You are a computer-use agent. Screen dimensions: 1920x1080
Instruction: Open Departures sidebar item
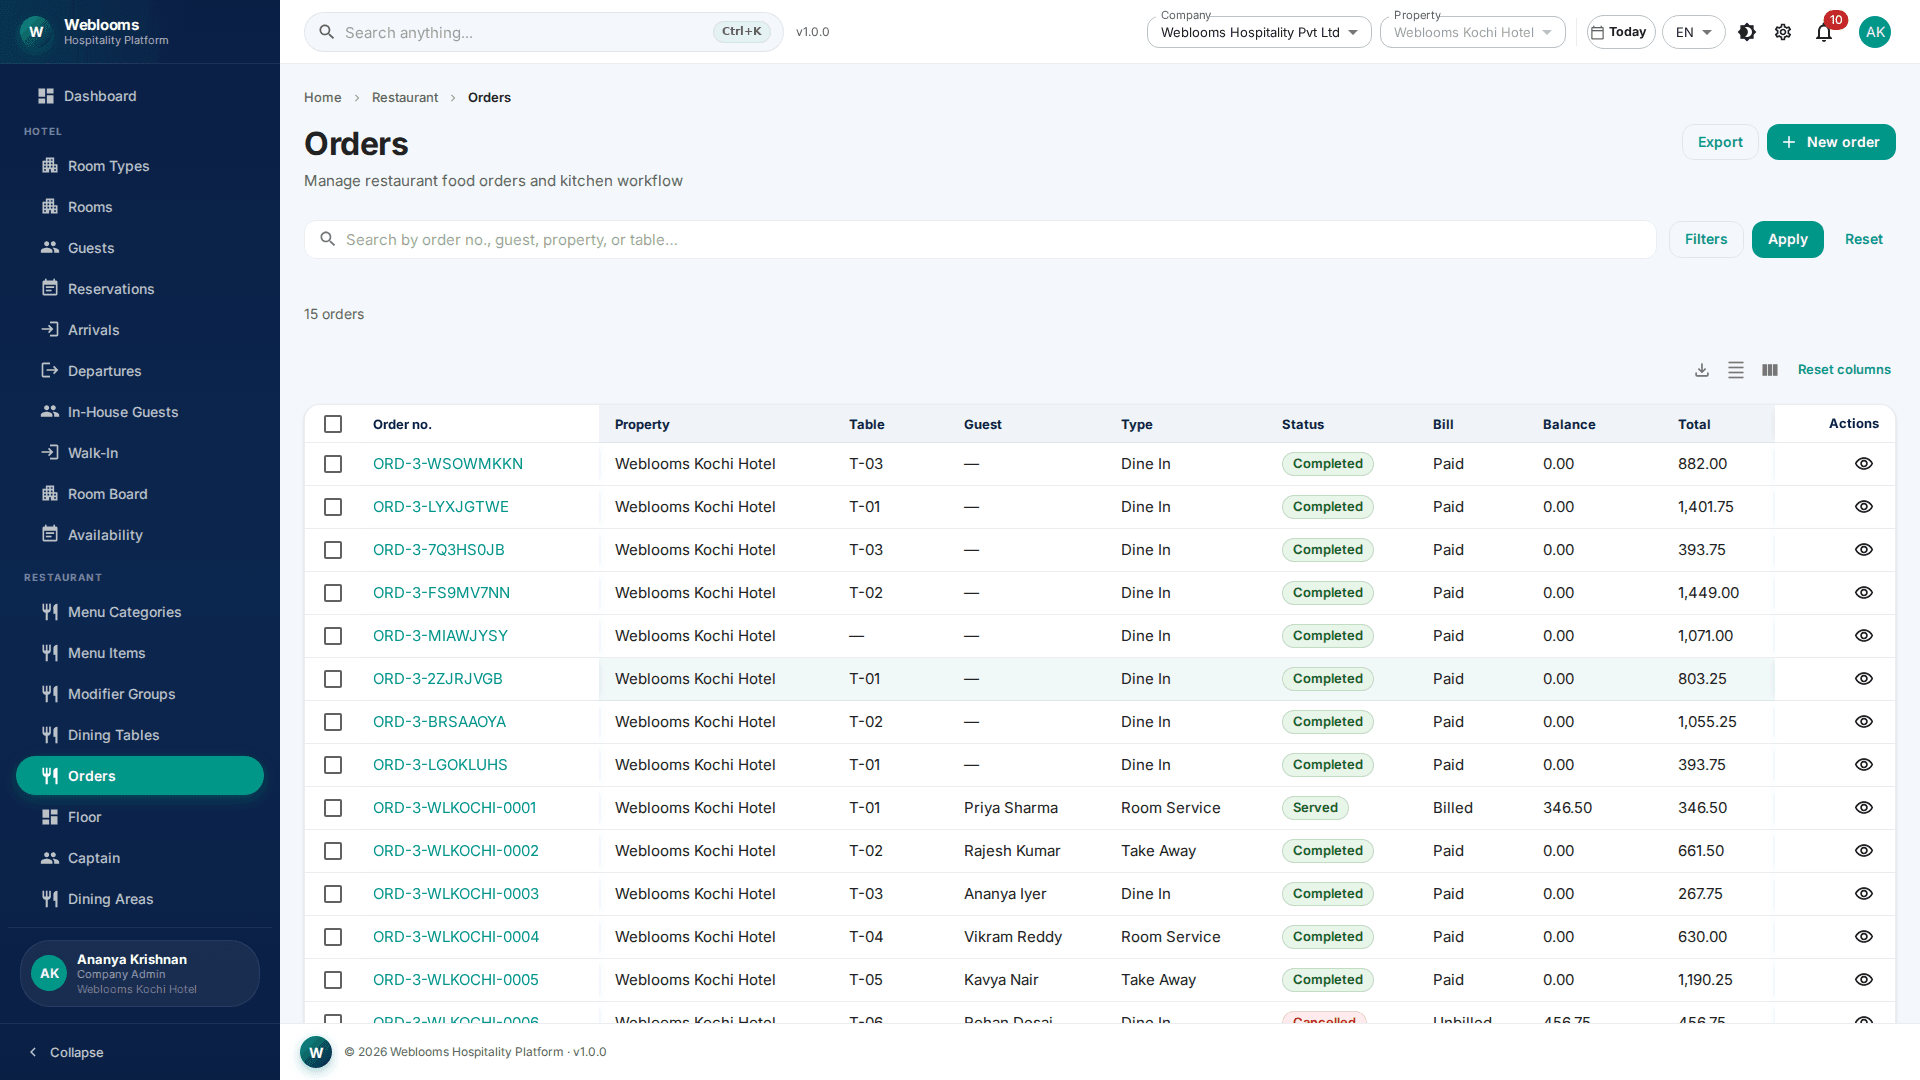point(140,371)
